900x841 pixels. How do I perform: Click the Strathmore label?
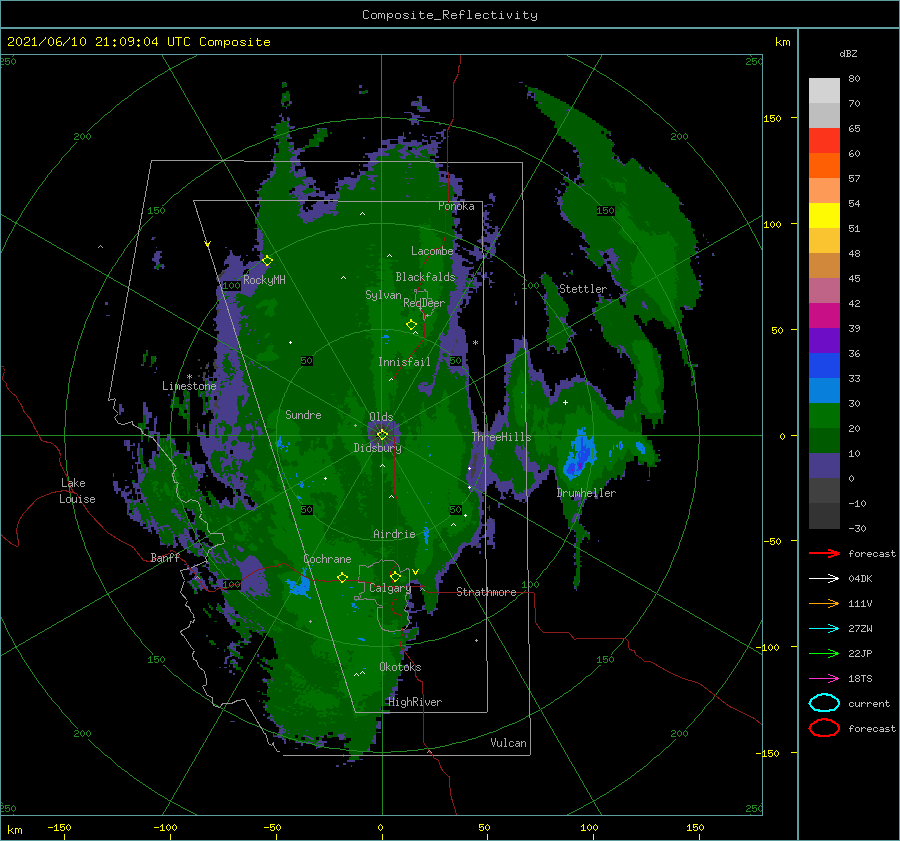(x=486, y=592)
